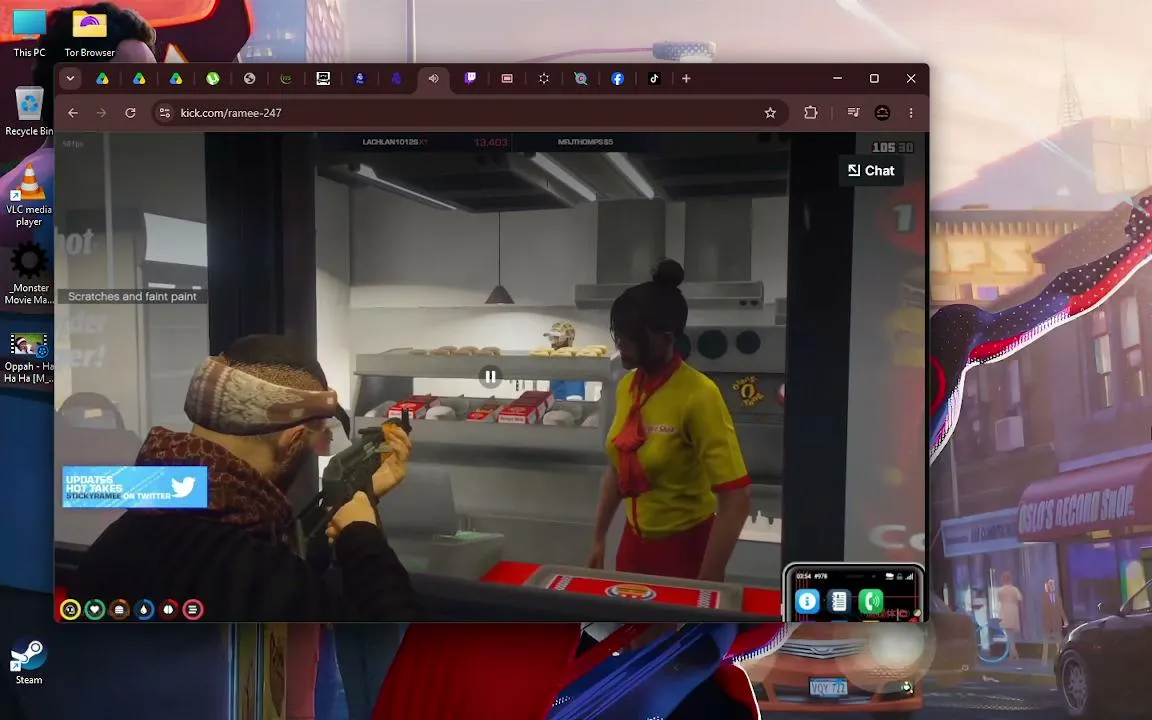
Task: Launch Steam from the desktop
Action: [x=29, y=660]
